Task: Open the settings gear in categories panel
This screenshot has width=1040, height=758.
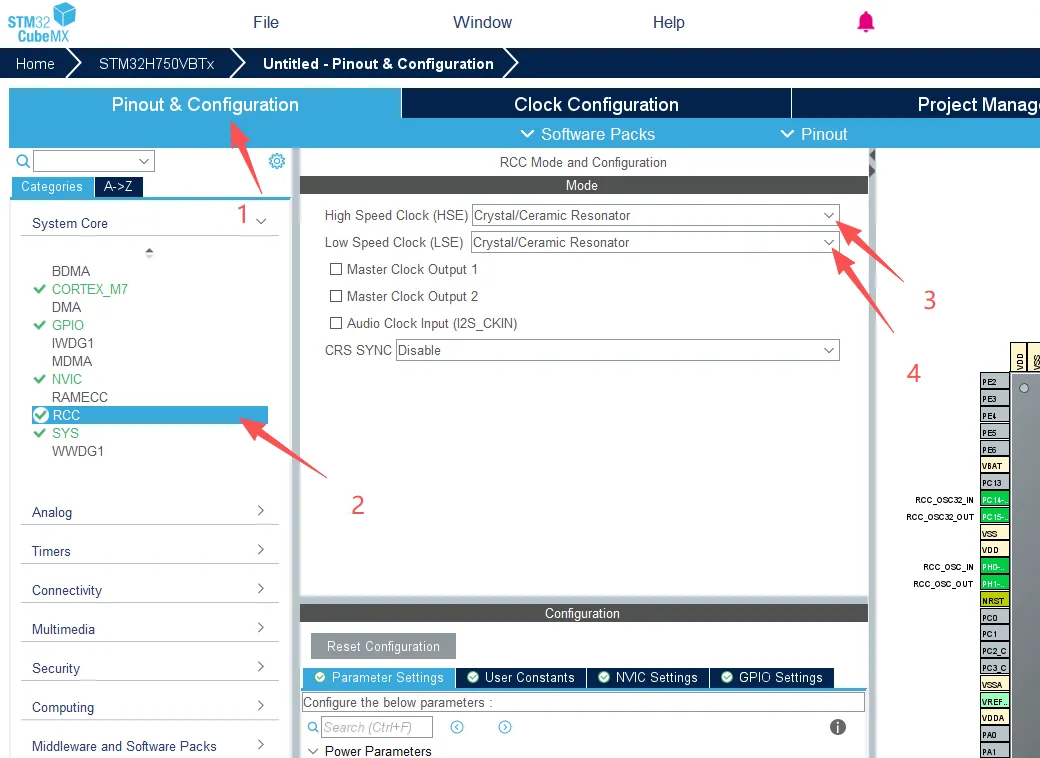Action: [x=277, y=161]
